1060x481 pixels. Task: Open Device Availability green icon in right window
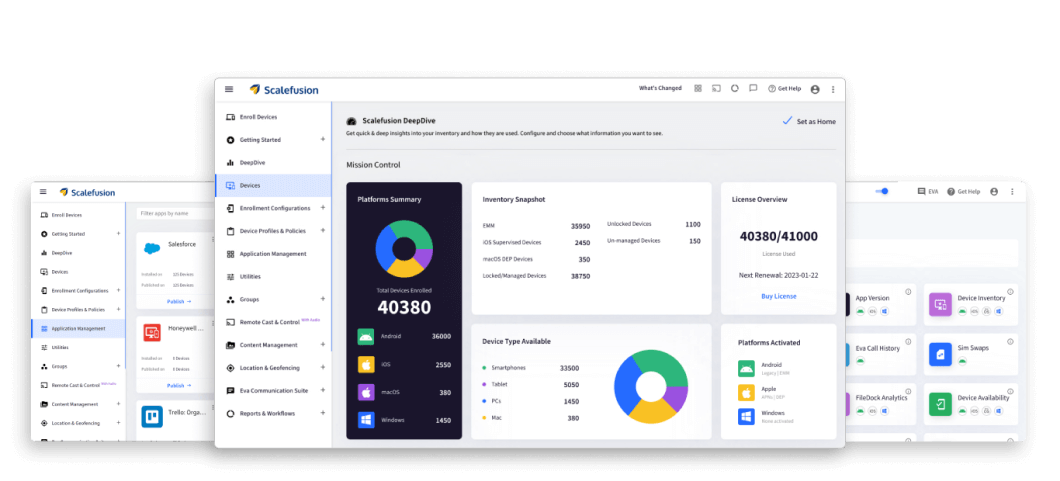pos(940,404)
